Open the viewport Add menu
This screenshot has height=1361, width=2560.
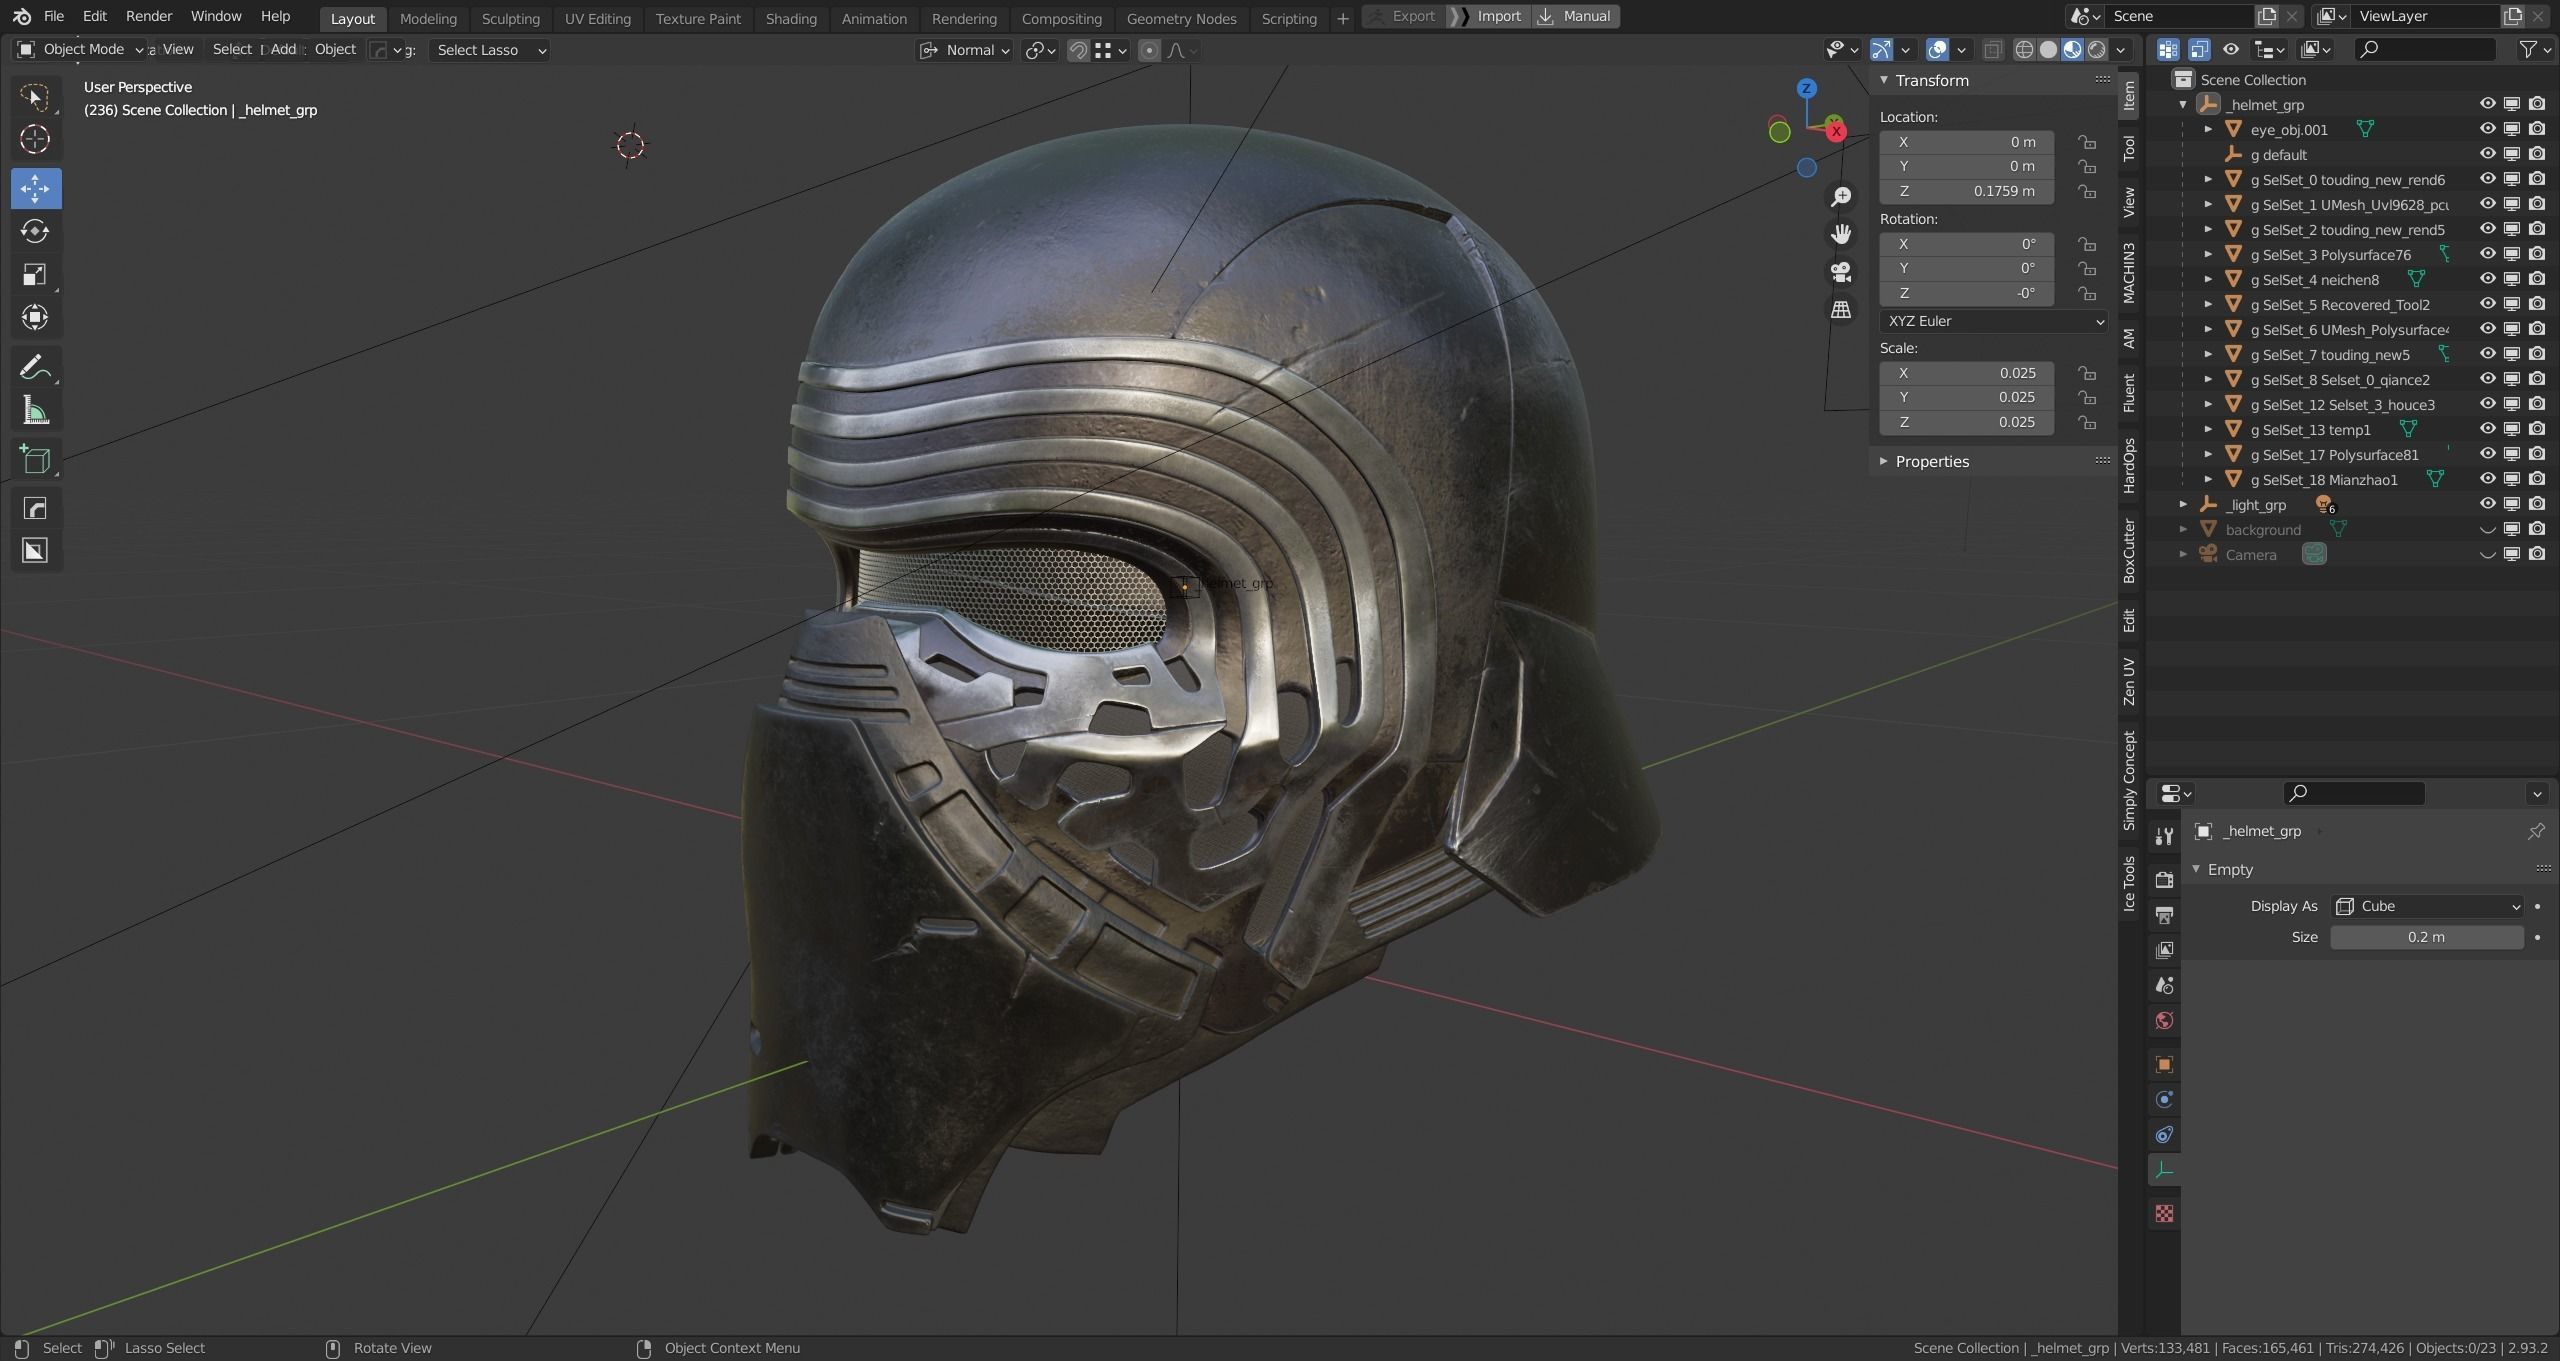[284, 49]
